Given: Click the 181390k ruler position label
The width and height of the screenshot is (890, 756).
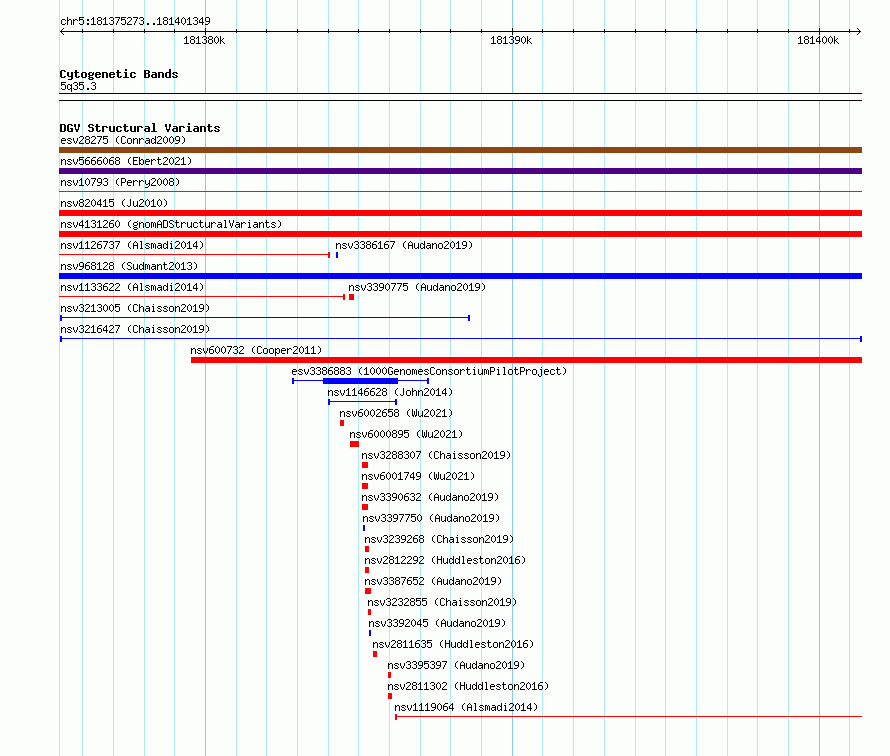Looking at the screenshot, I should pos(511,40).
